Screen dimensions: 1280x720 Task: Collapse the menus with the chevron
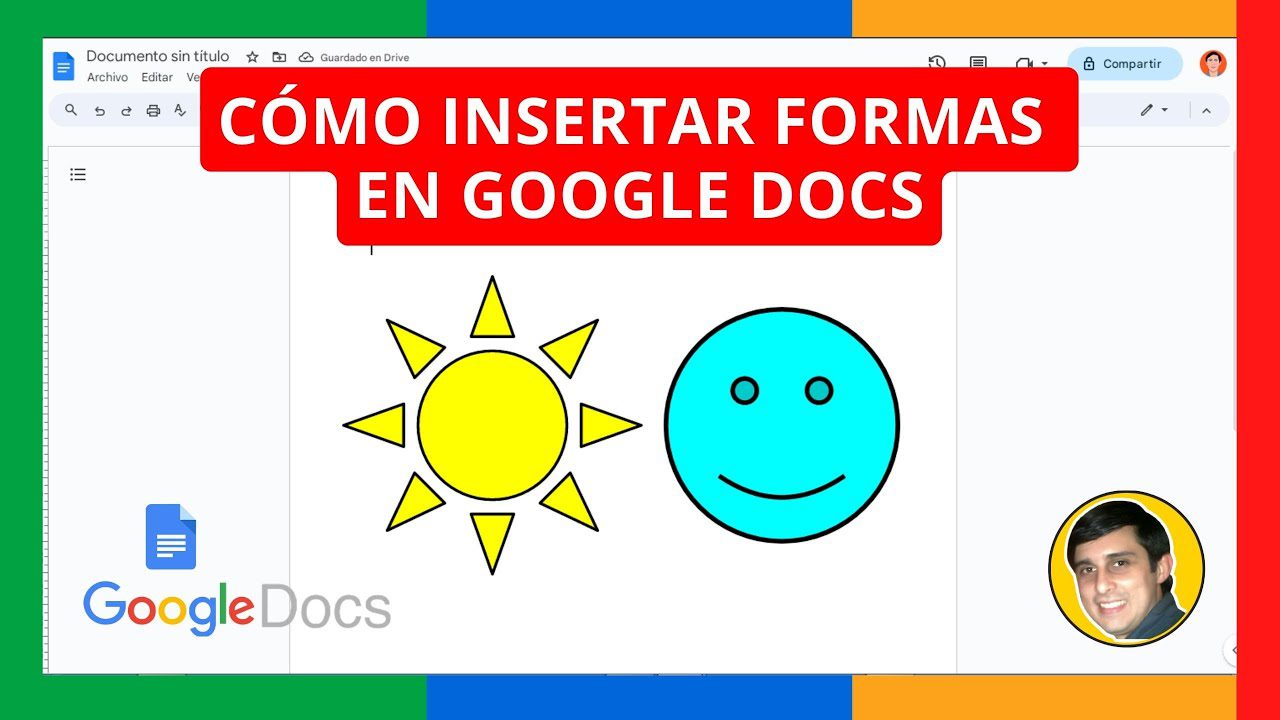(x=1207, y=110)
